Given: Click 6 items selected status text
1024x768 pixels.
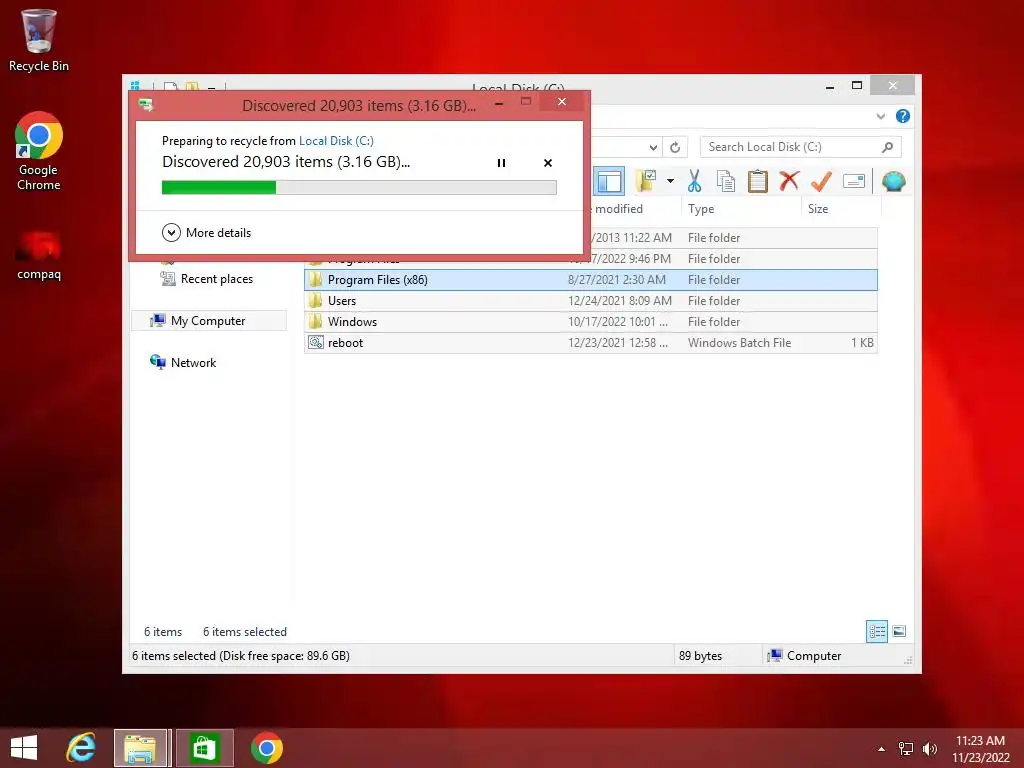Looking at the screenshot, I should click(x=245, y=632).
